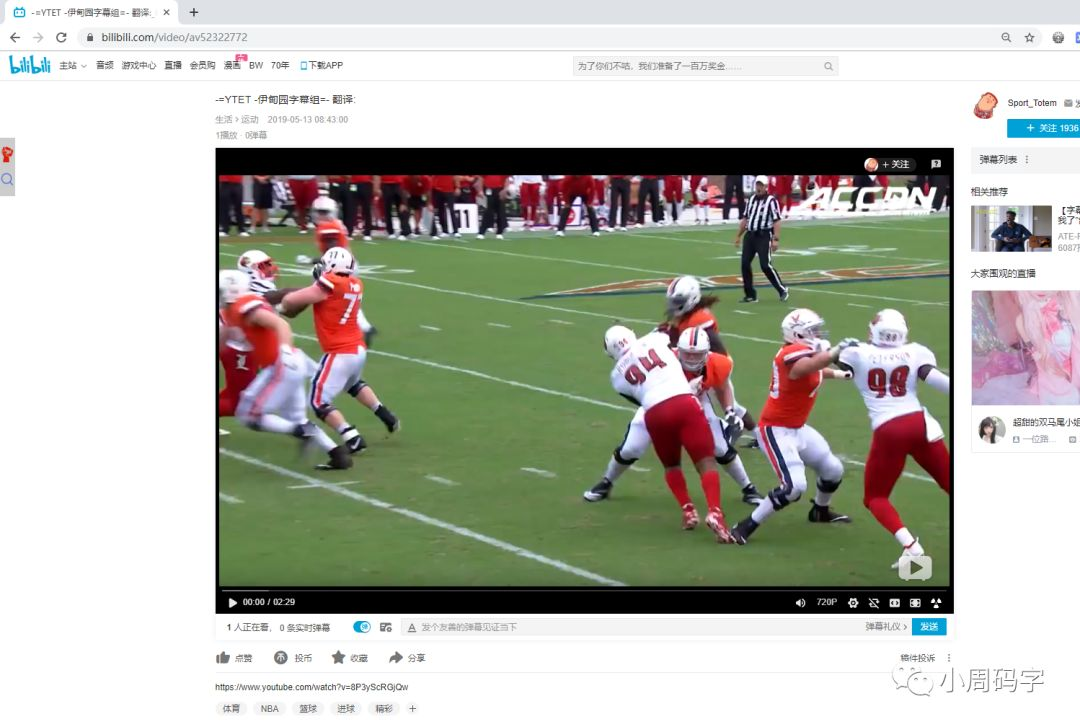1080x727 pixels.
Task: Open the 会员购 nav item
Action: click(202, 65)
